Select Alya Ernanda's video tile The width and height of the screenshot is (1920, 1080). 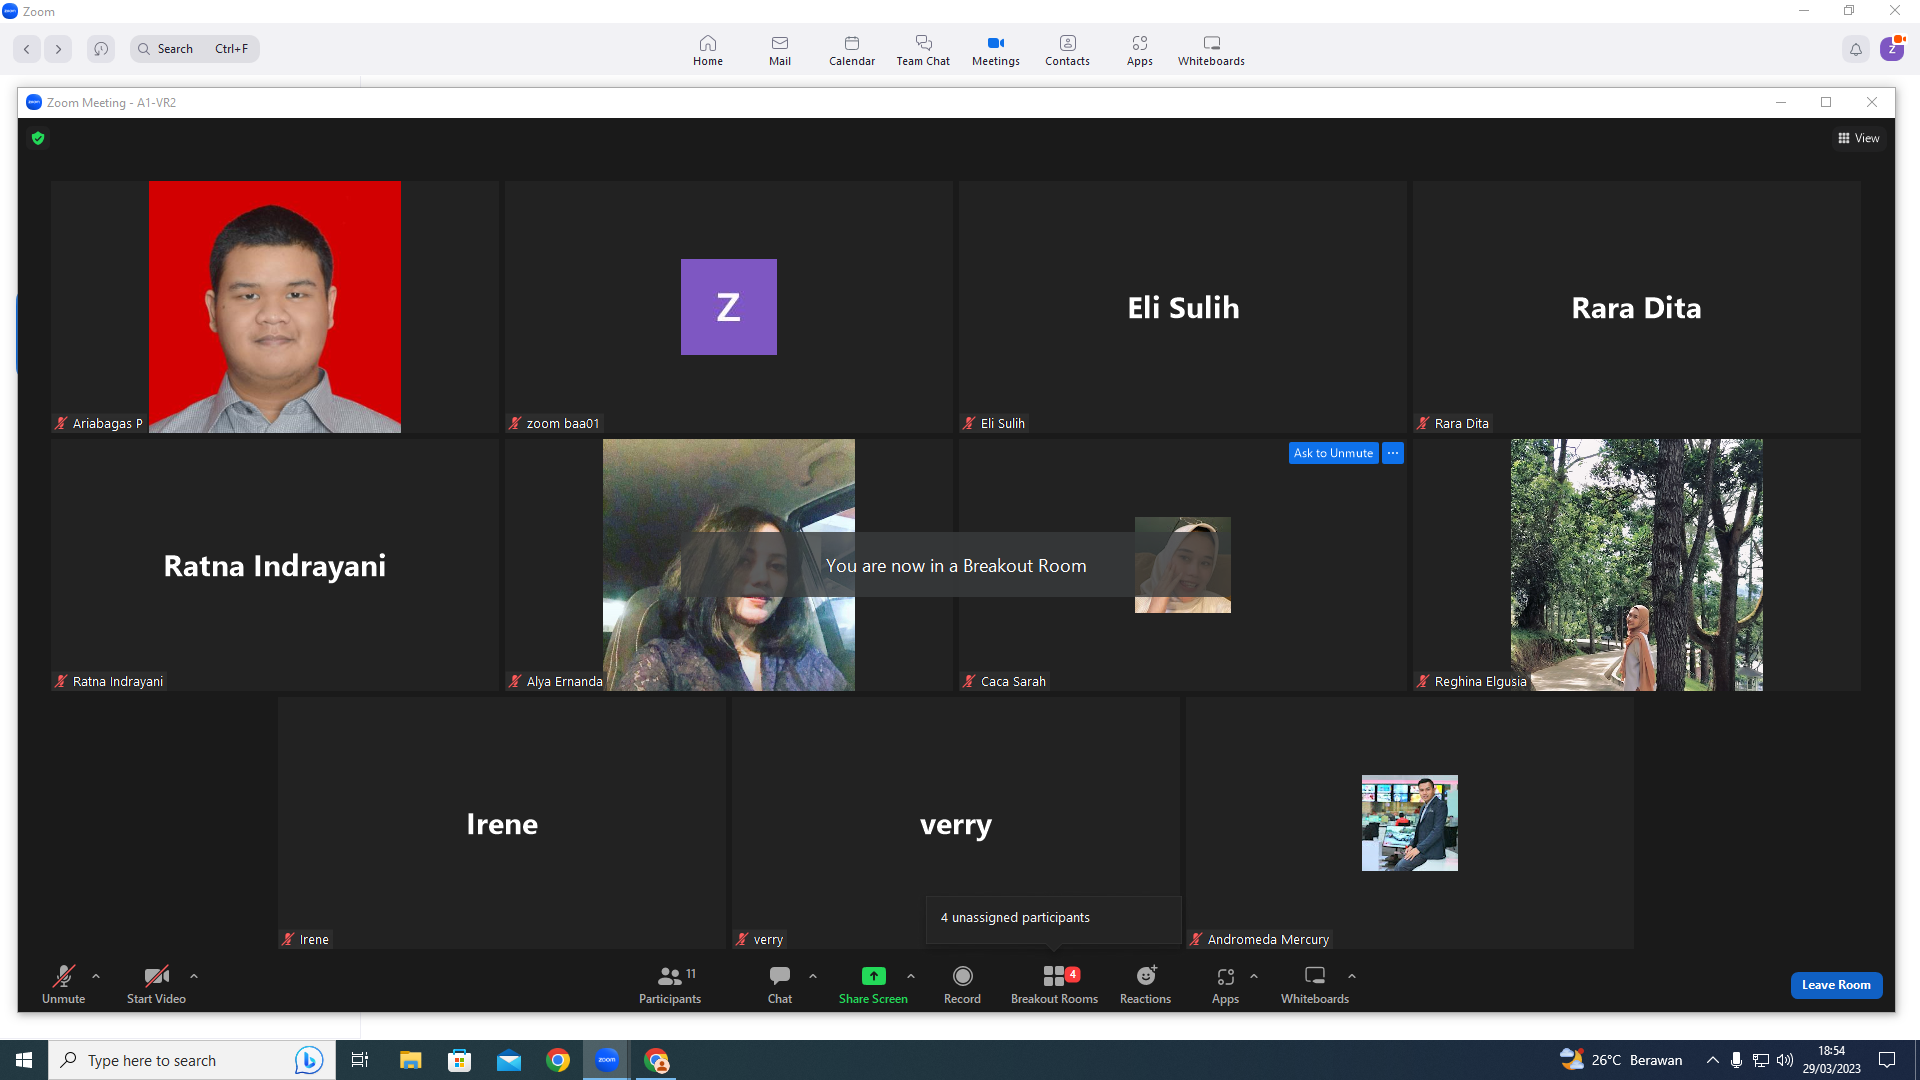pos(729,565)
